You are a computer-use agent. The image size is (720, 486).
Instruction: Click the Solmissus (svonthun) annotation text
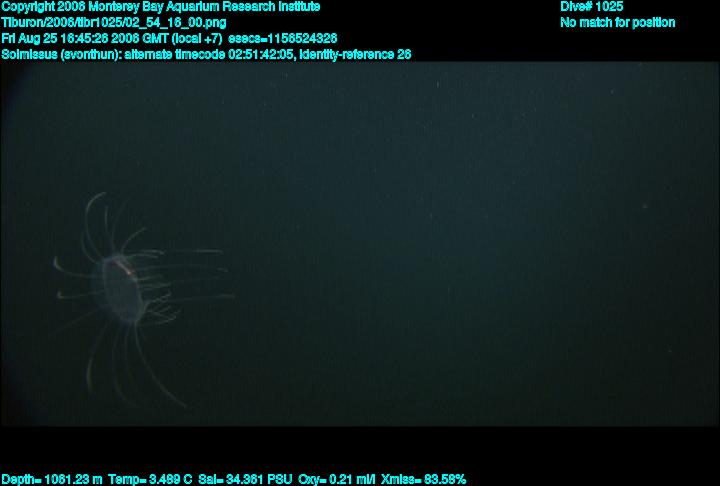61,55
